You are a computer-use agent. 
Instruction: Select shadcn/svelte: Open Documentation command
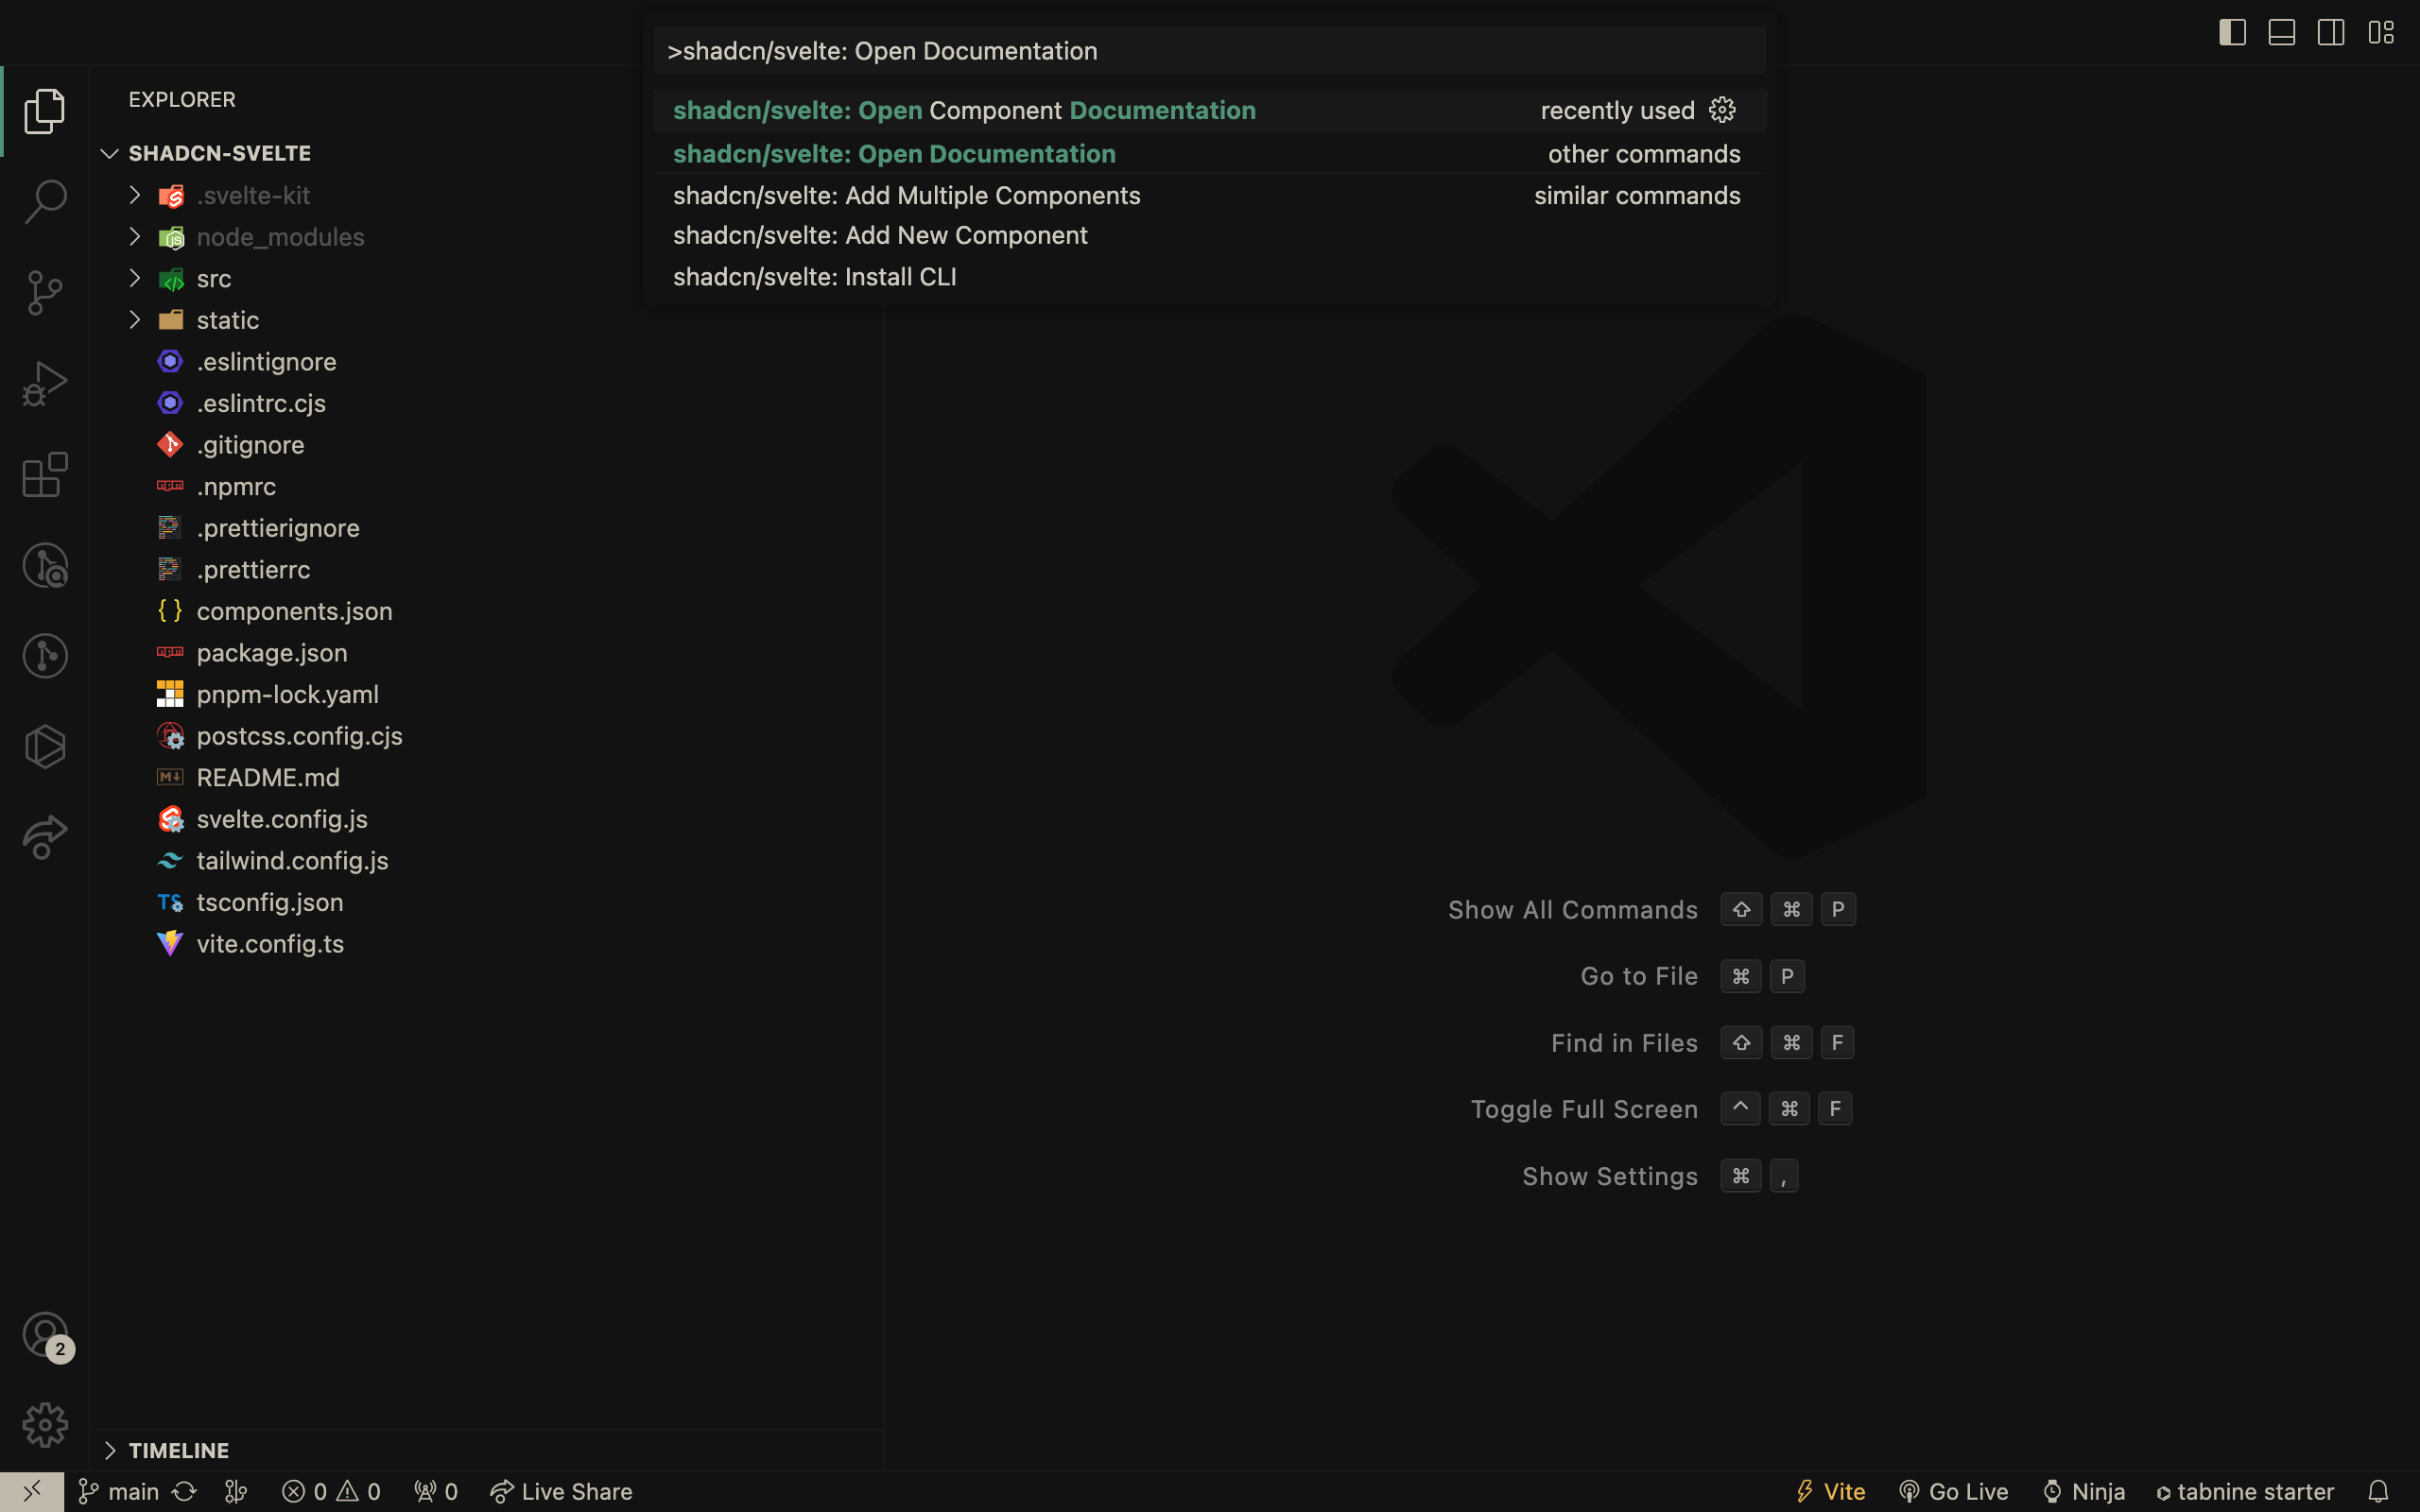tap(893, 153)
